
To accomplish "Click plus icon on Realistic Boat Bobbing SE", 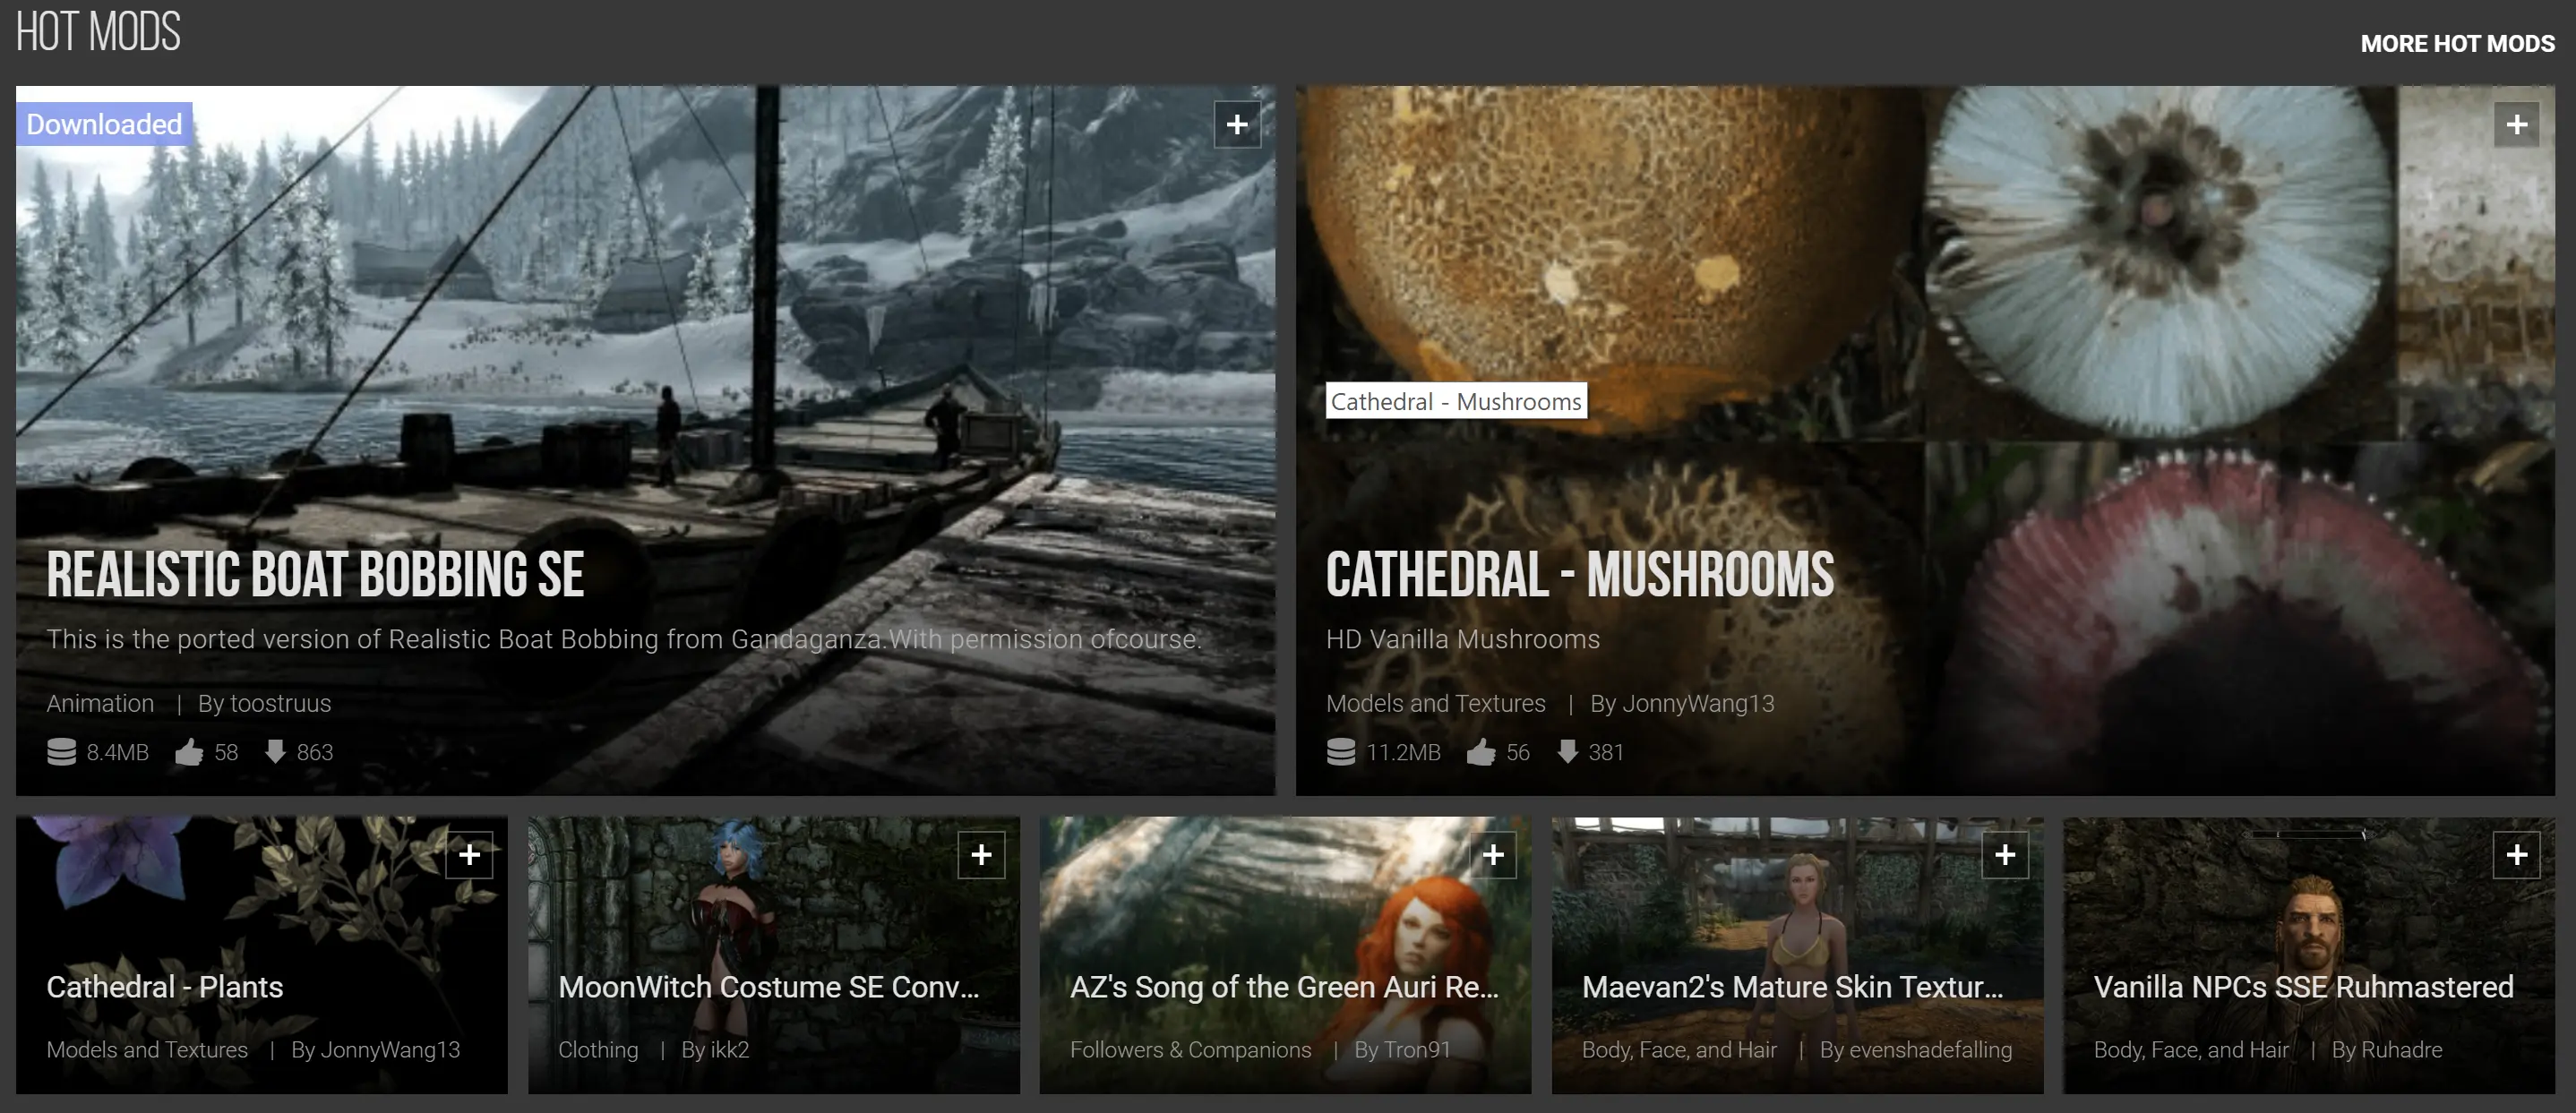I will [1237, 125].
